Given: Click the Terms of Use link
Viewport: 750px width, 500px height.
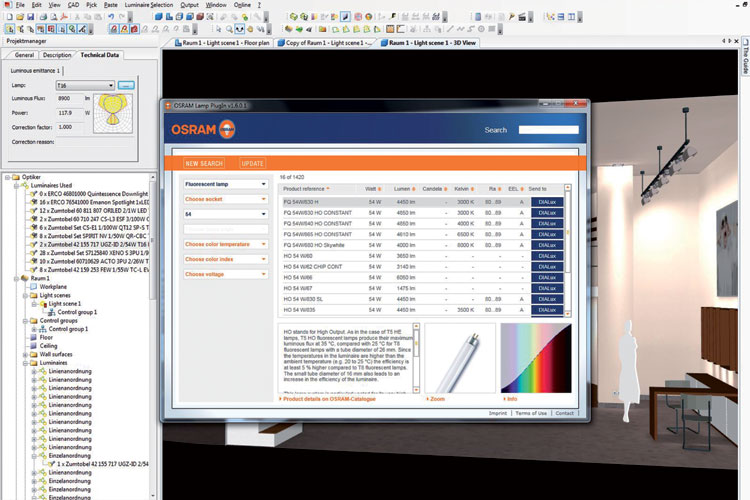Looking at the screenshot, I should tap(531, 413).
